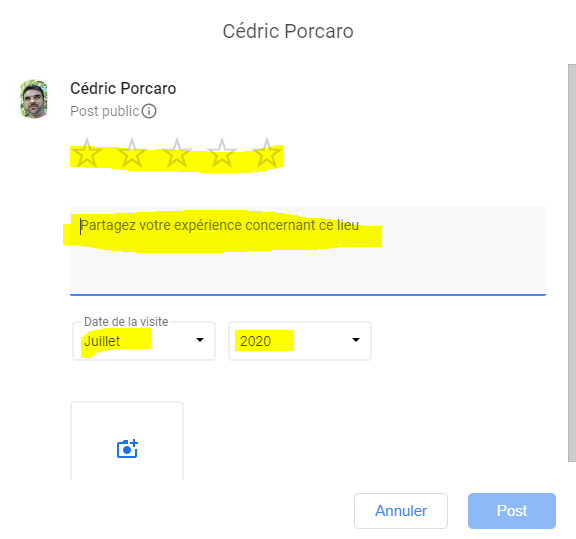Click the Cédric Porcaro name beside avatar
Viewport: 576px width, 539px height.
tap(123, 89)
